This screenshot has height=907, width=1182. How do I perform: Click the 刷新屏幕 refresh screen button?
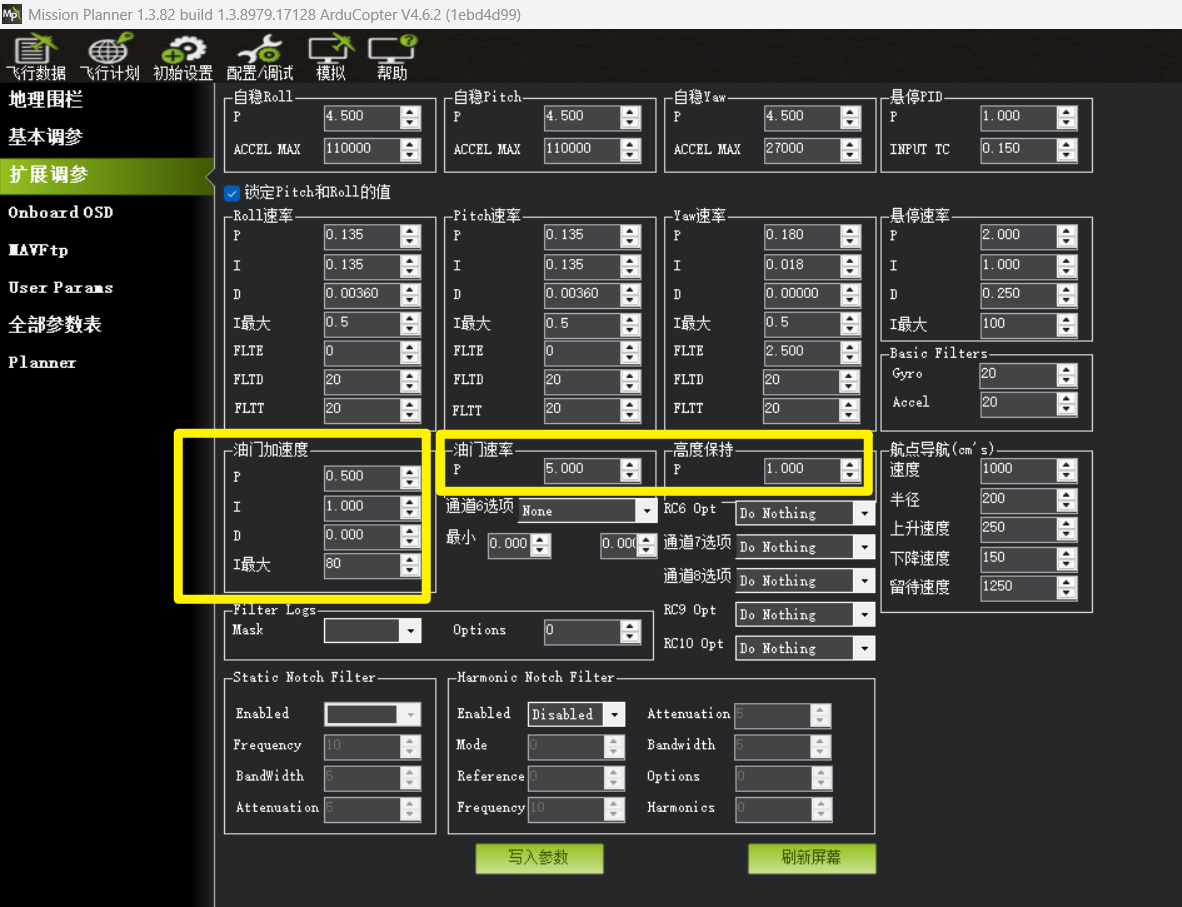[x=811, y=858]
